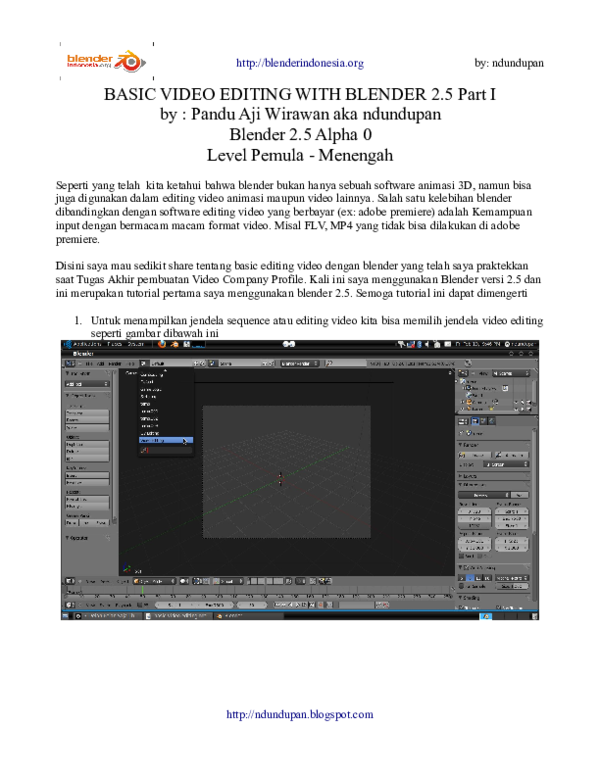Collapse the Render panel triangle
The image size is (600, 776).
460,445
